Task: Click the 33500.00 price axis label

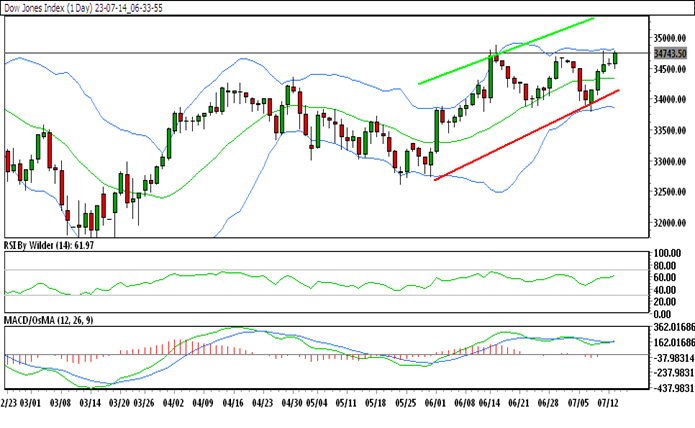Action: coord(670,130)
